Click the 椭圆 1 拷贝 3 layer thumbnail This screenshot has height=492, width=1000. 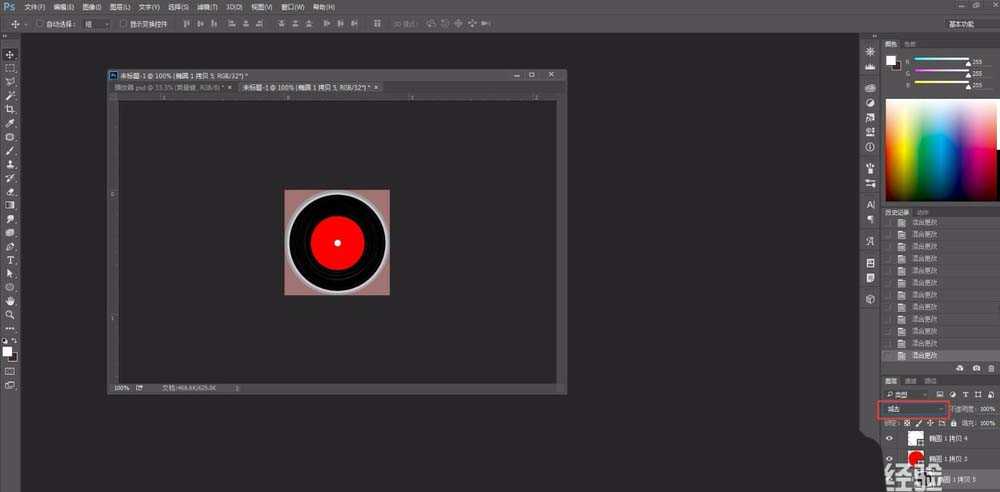[915, 459]
